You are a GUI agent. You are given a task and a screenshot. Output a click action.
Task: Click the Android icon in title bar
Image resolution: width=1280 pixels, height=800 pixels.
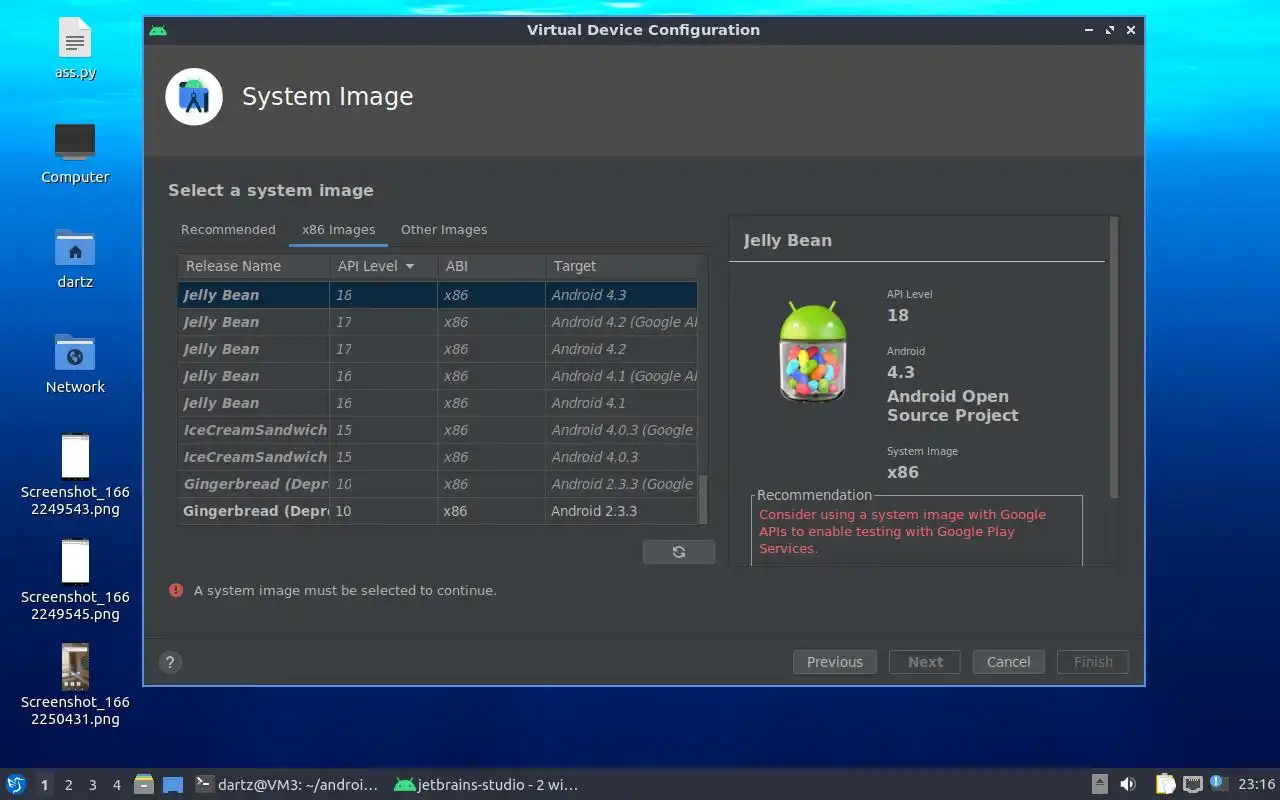tap(158, 30)
